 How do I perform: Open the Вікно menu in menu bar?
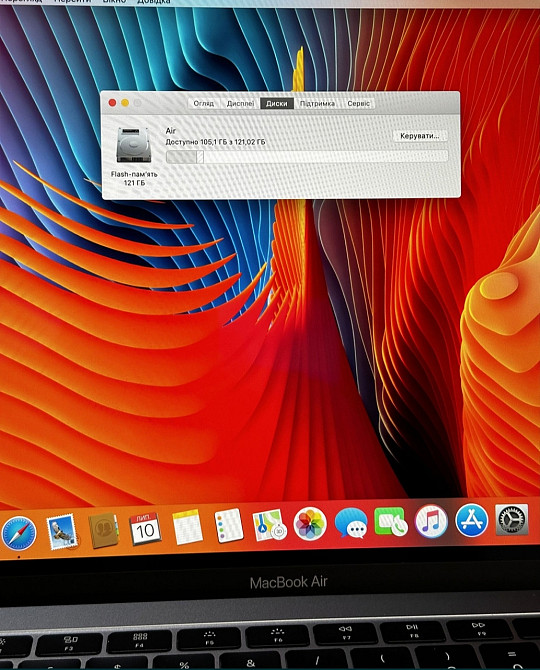click(114, 2)
